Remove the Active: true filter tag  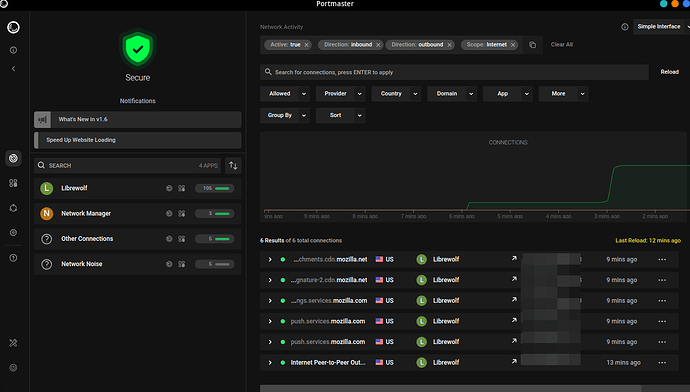click(x=307, y=45)
